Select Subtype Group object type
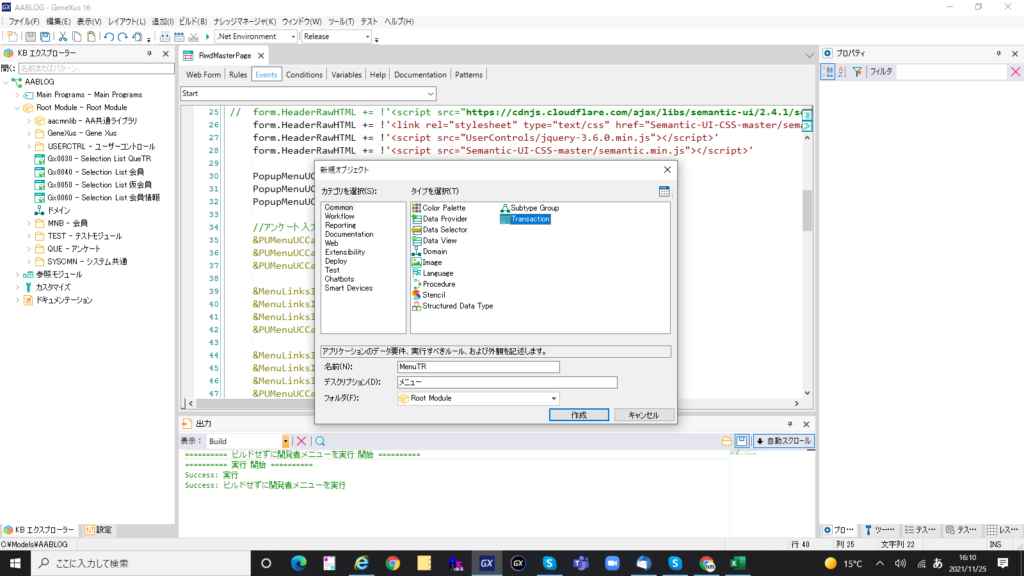 tap(530, 208)
